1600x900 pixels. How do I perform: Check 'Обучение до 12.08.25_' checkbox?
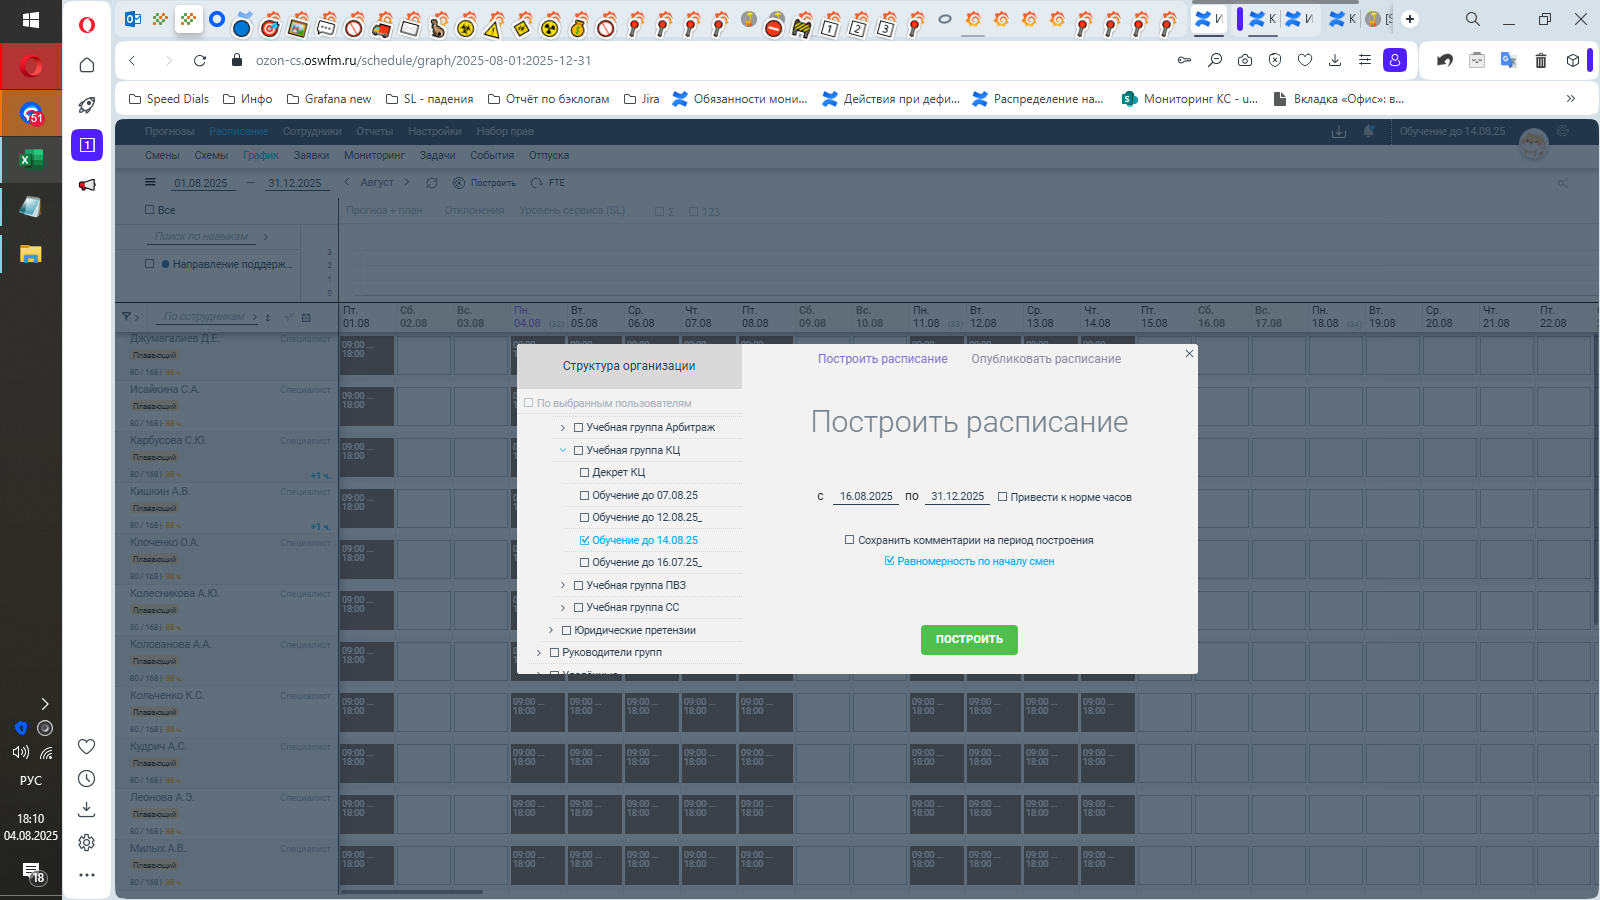click(x=585, y=518)
